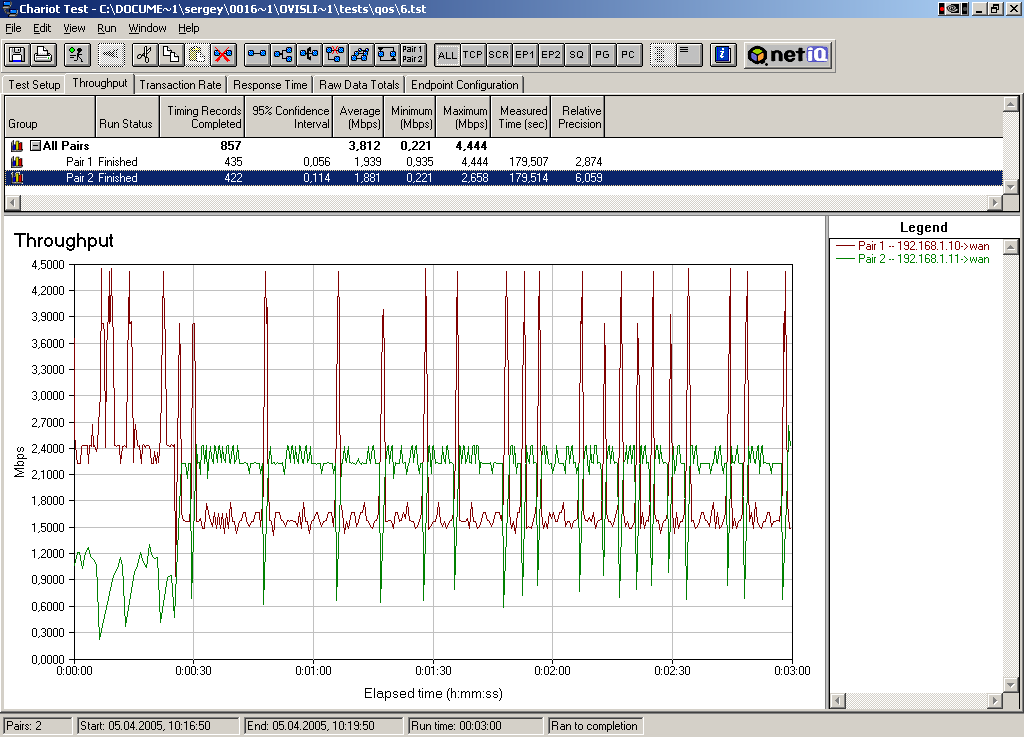Viewport: 1024px width, 737px height.
Task: Click the Print icon in the toolbar
Action: [x=43, y=55]
